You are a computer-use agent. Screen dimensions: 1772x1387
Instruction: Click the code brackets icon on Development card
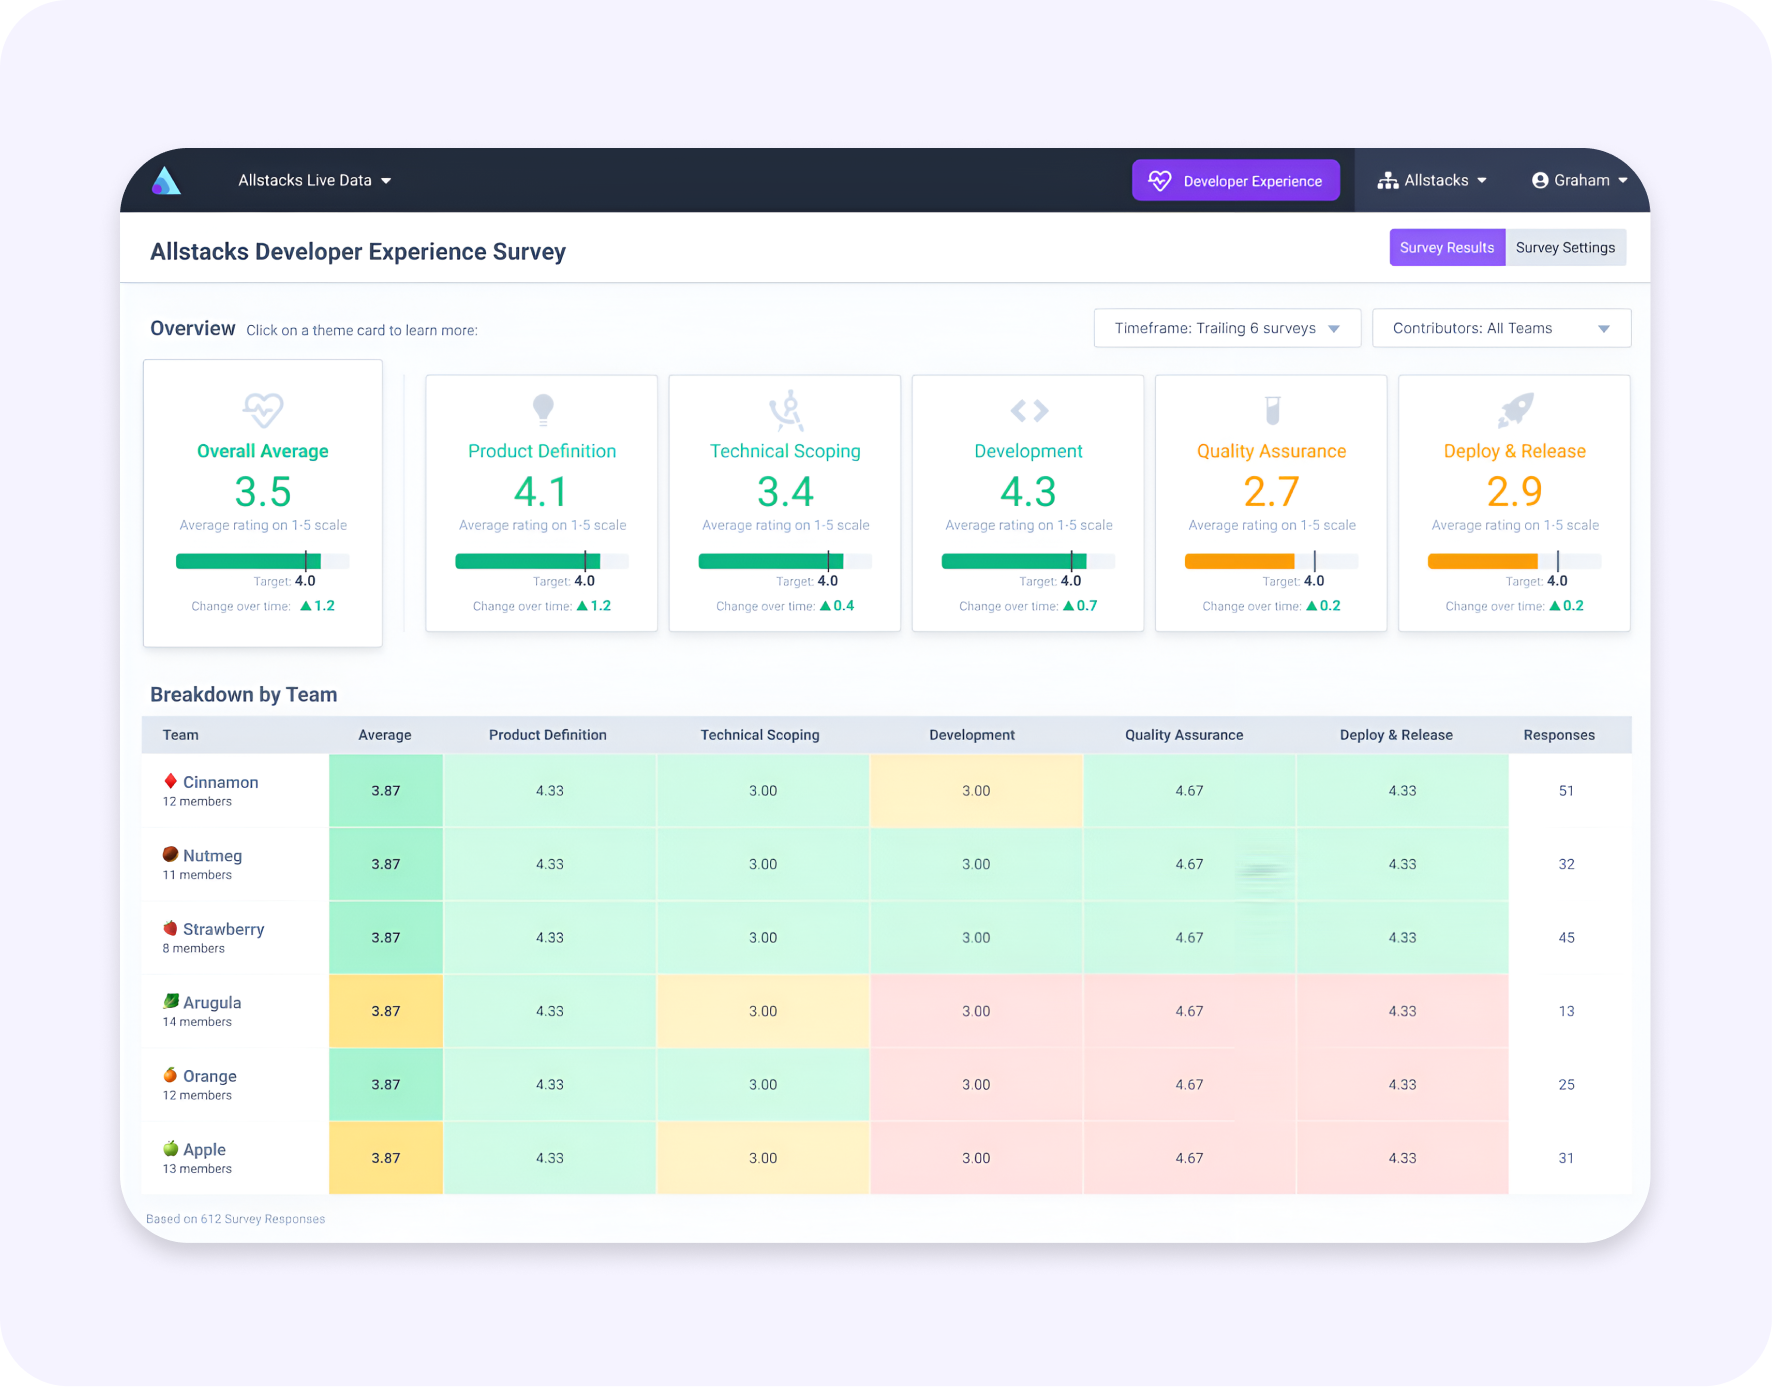tap(1029, 410)
